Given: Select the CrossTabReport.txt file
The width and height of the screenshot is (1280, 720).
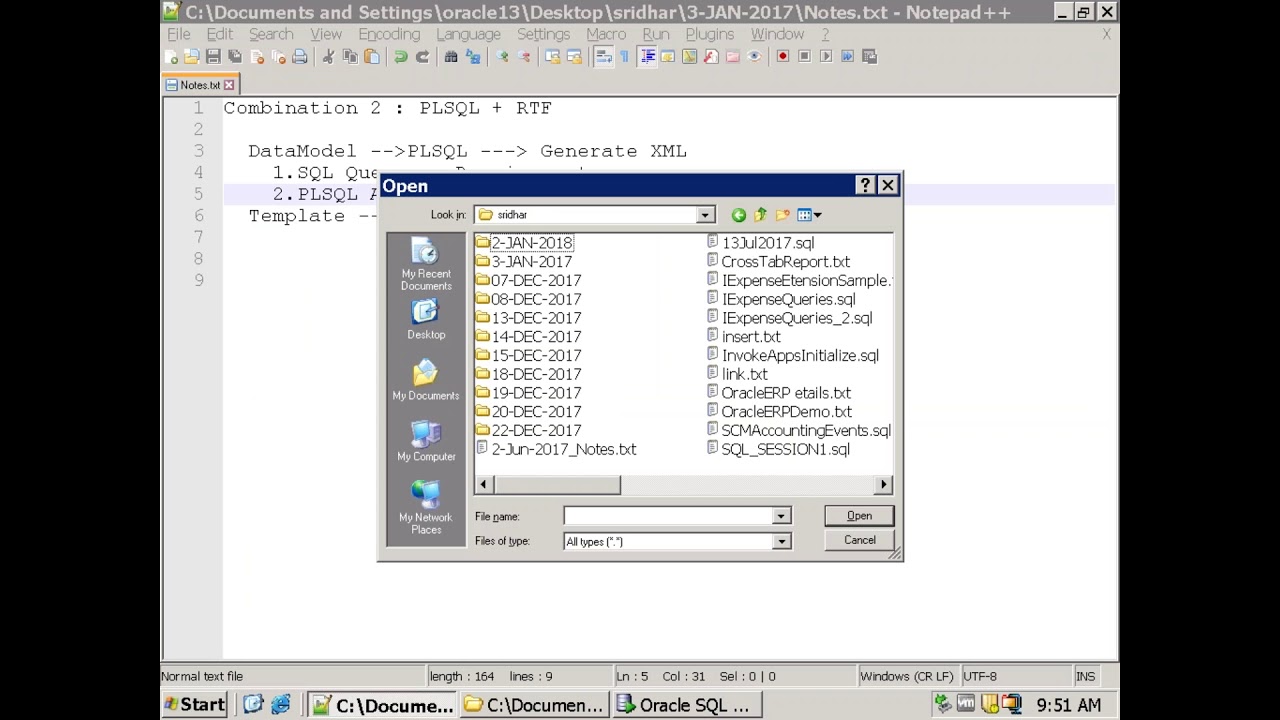Looking at the screenshot, I should tap(778, 262).
